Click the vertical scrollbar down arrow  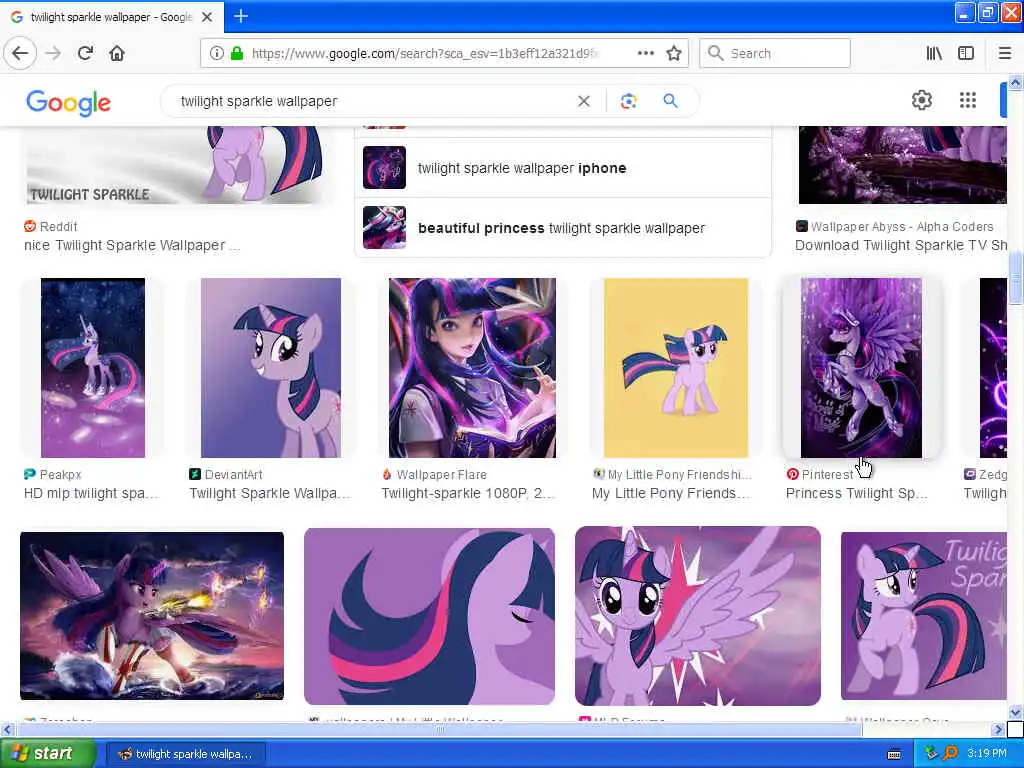point(1016,712)
